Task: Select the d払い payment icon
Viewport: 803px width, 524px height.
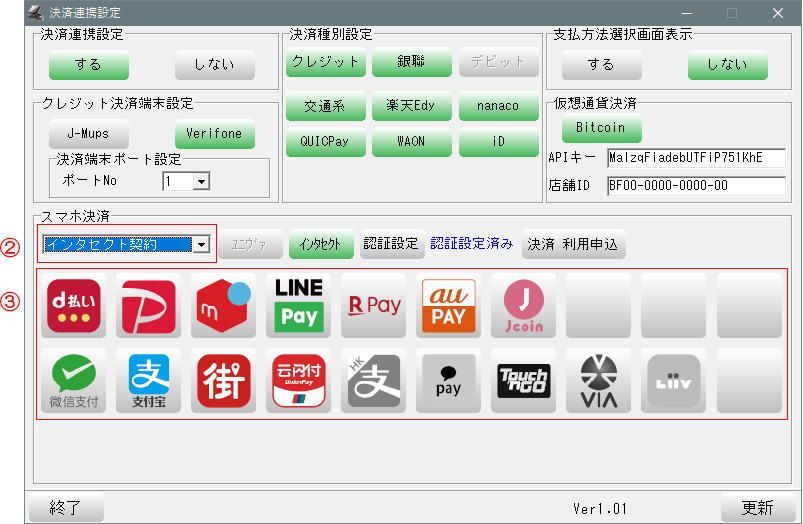Action: pos(75,306)
